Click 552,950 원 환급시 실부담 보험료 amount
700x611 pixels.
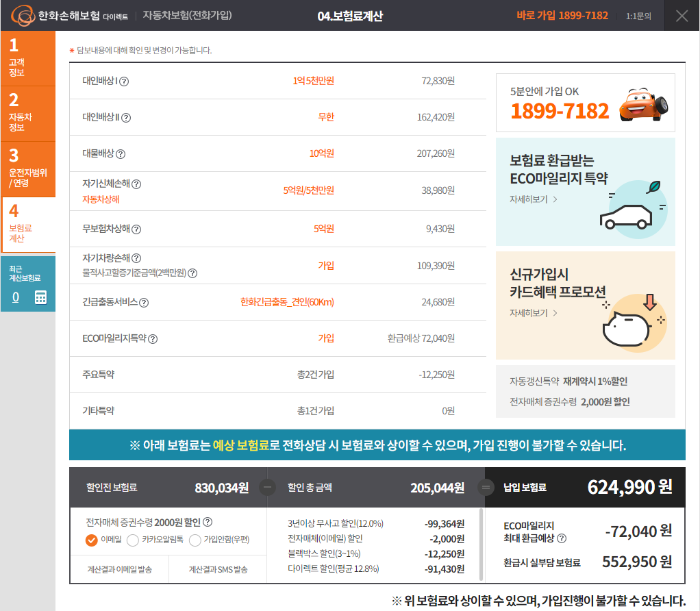(x=637, y=561)
